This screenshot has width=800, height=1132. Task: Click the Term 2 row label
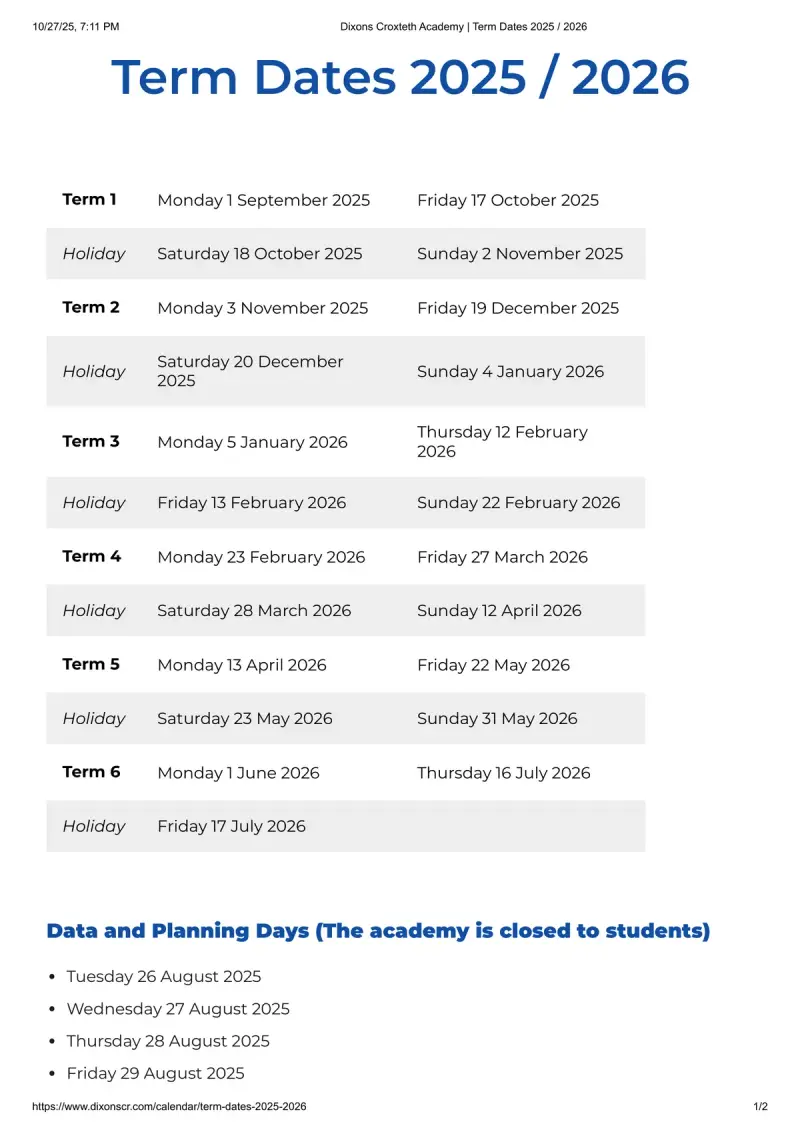point(91,308)
